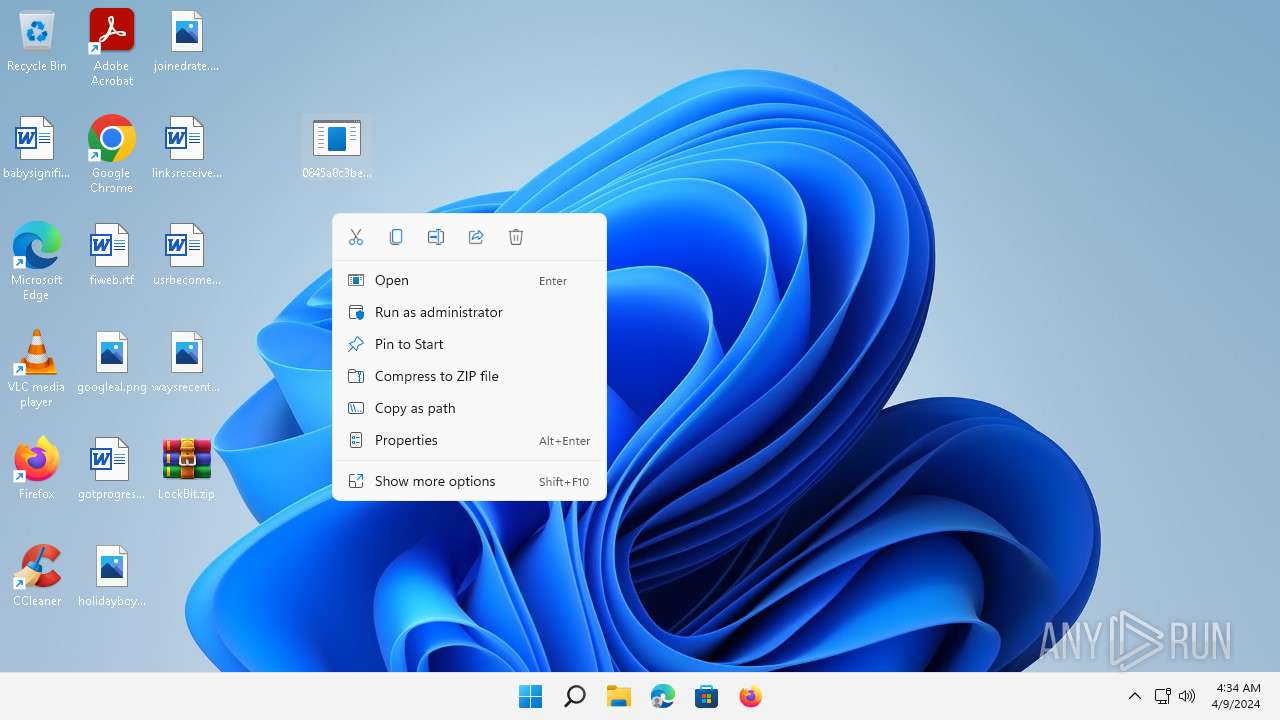Select the babysignifi Word document icon

(x=37, y=149)
